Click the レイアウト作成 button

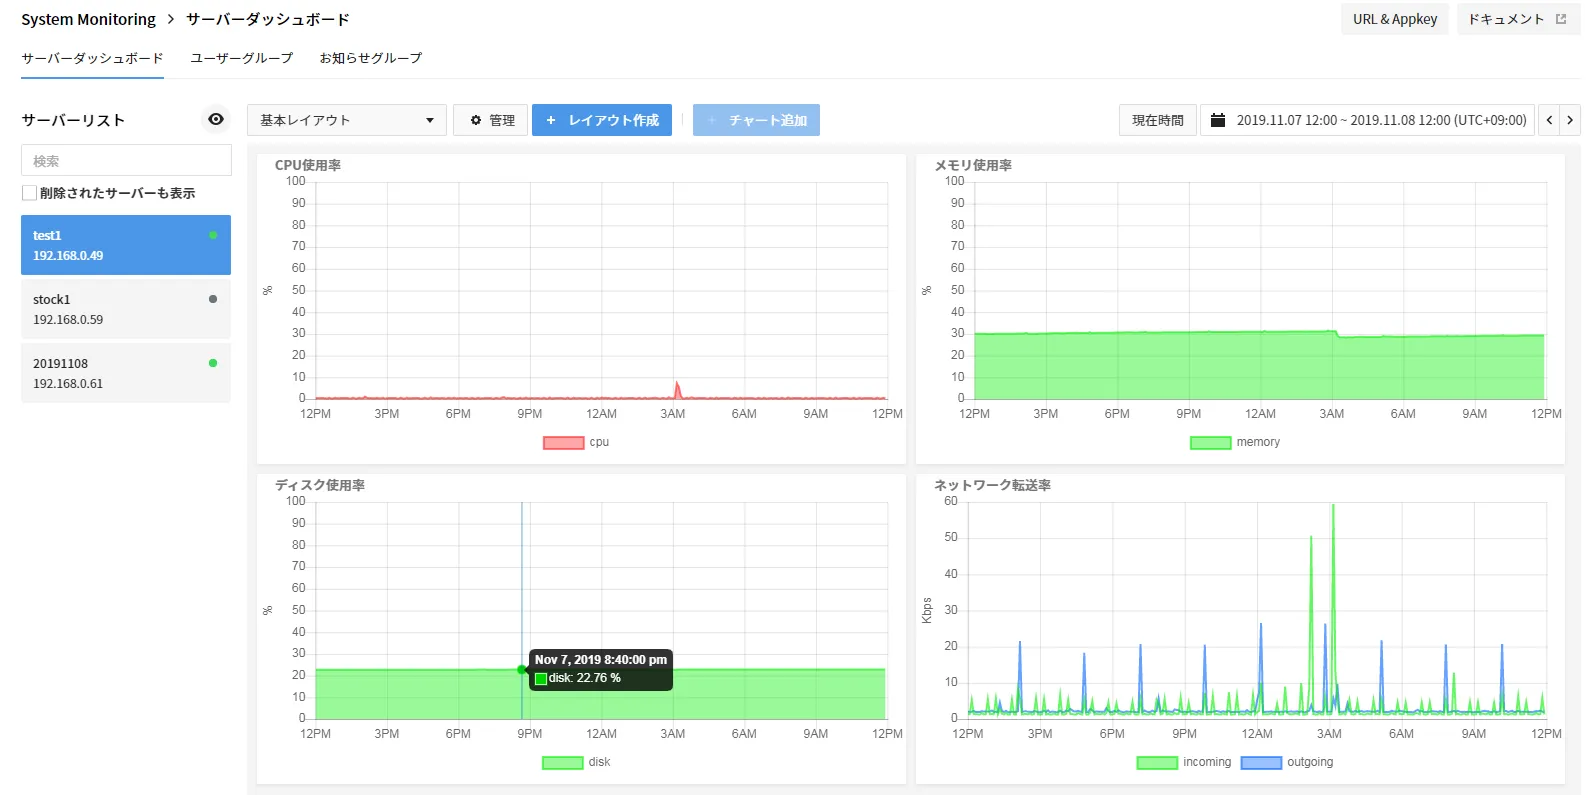point(602,120)
